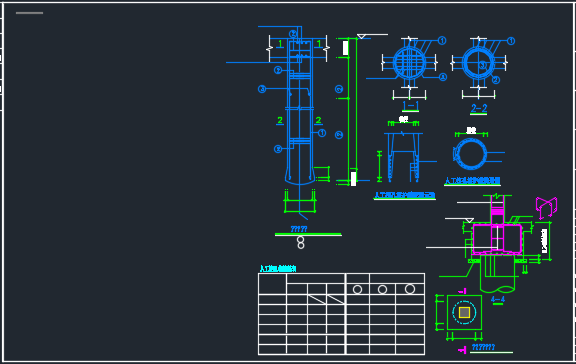
Task: Click the cyan table title above the schedule table
Action: (x=278, y=269)
